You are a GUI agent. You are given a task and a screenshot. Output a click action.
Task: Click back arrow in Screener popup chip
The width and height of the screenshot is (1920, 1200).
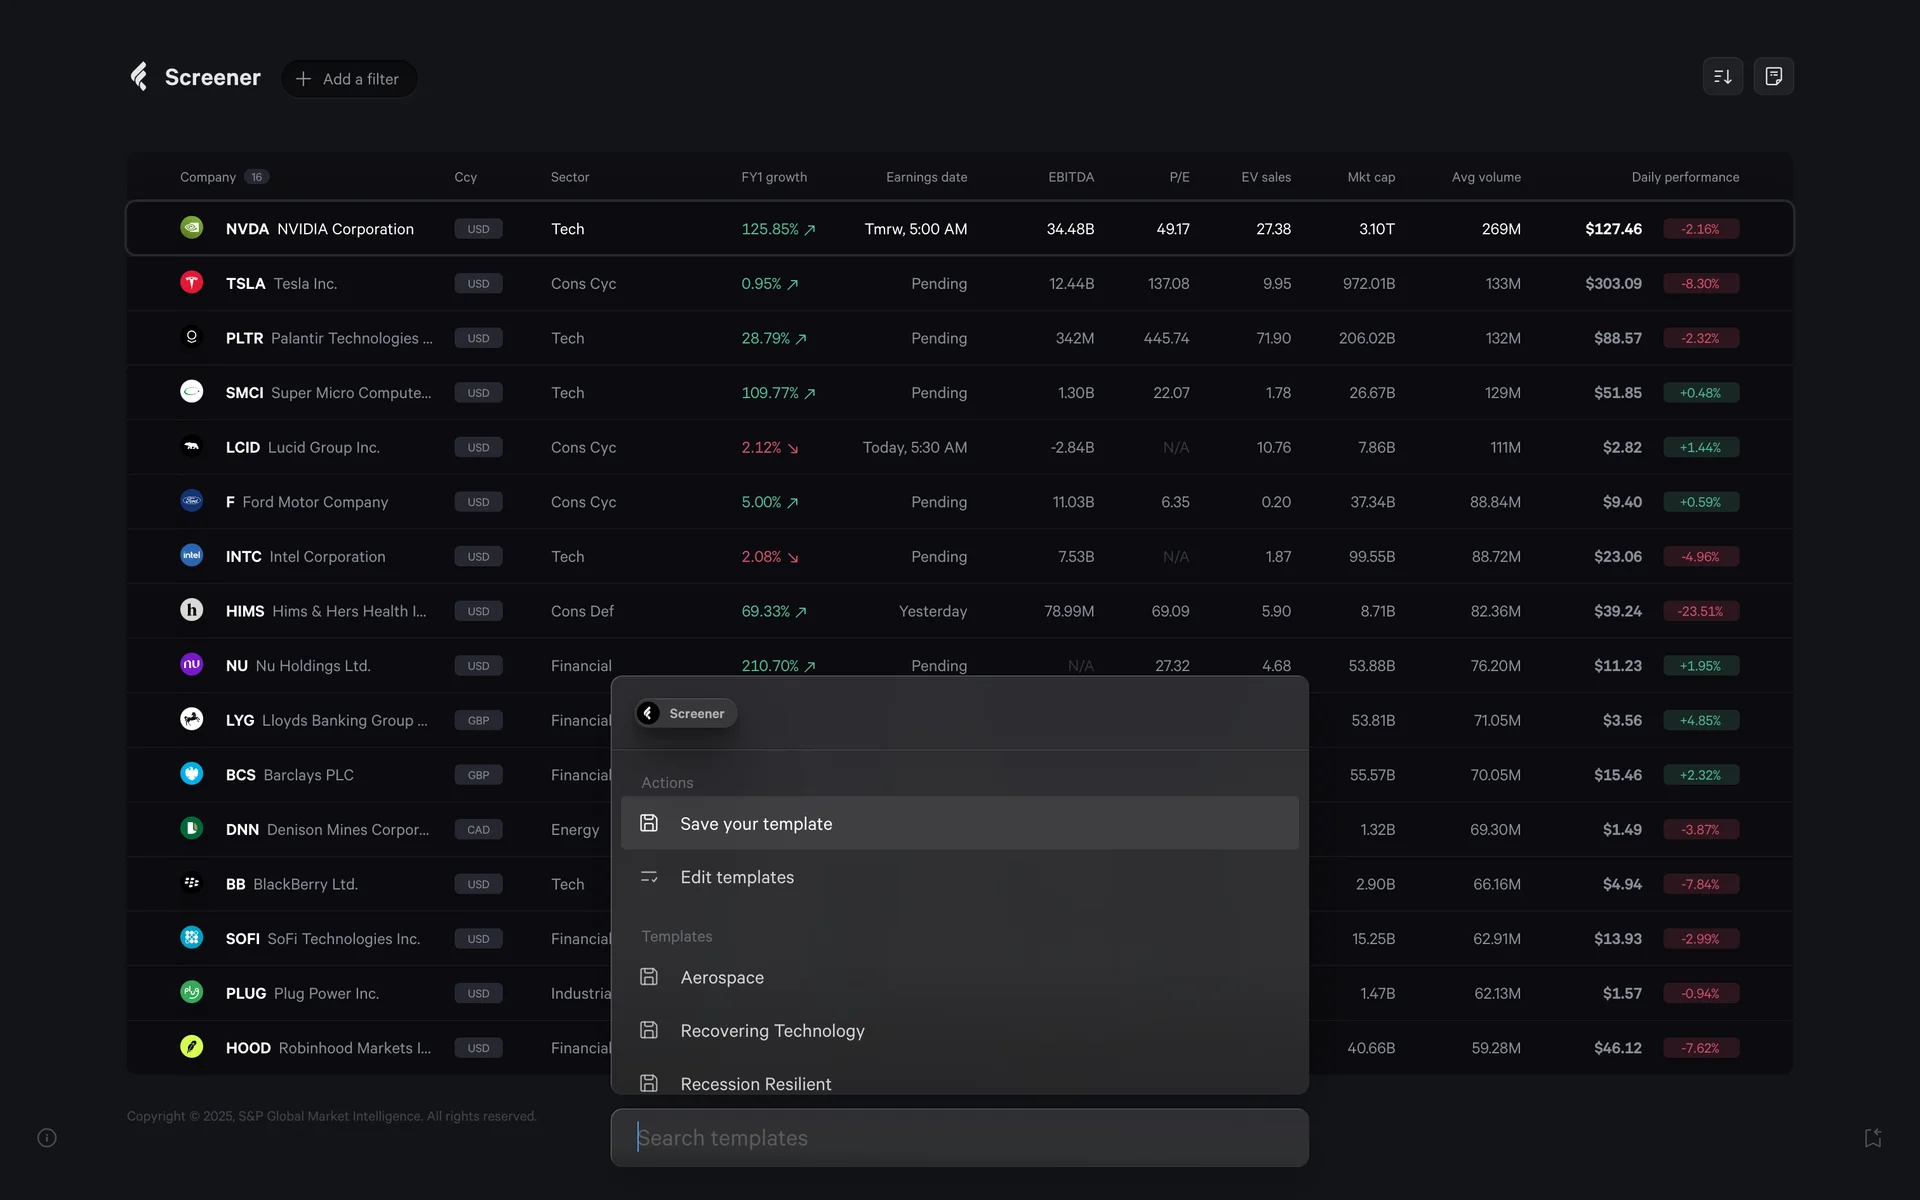[x=649, y=713]
